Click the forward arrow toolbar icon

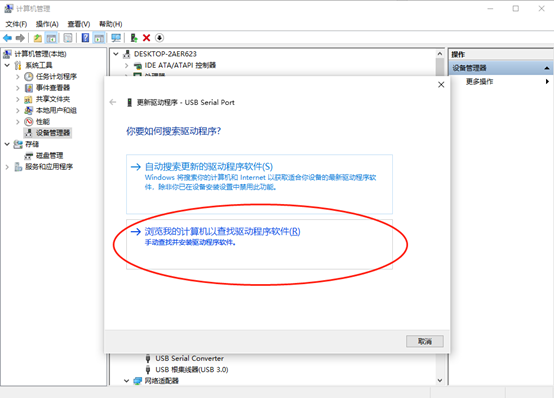coord(20,38)
